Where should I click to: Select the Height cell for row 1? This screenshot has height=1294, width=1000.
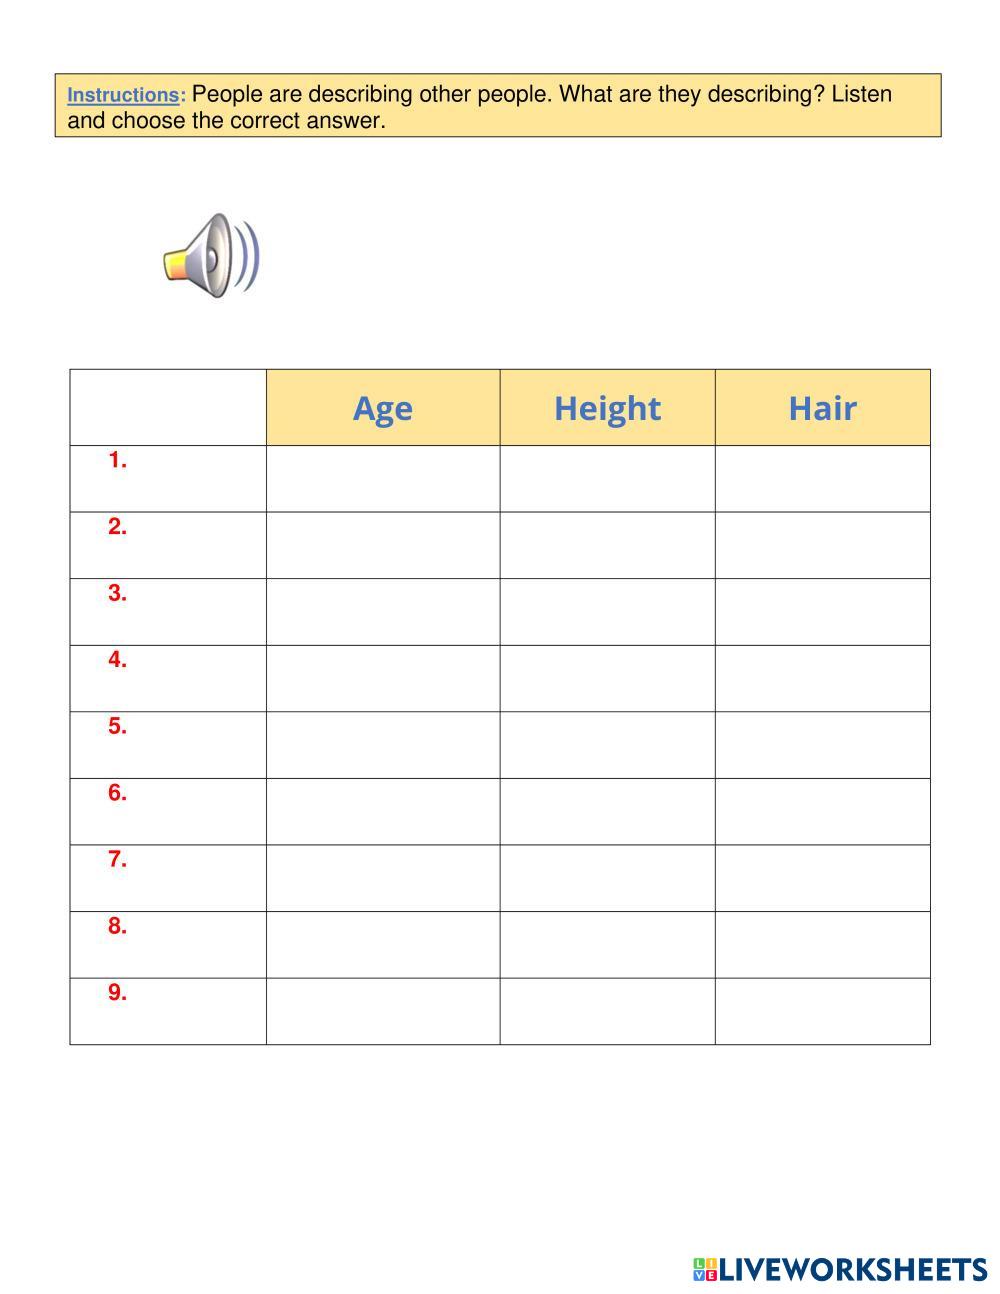607,479
